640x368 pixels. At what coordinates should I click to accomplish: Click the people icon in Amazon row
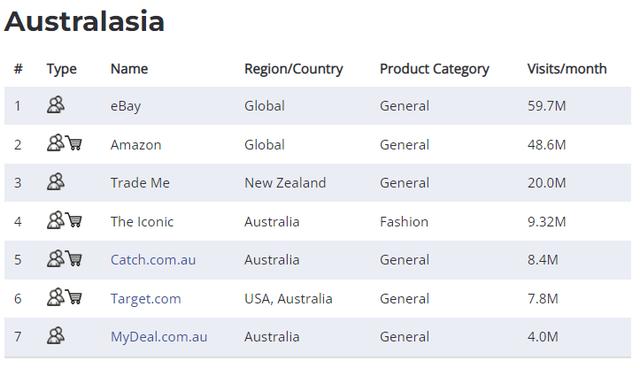tap(56, 143)
